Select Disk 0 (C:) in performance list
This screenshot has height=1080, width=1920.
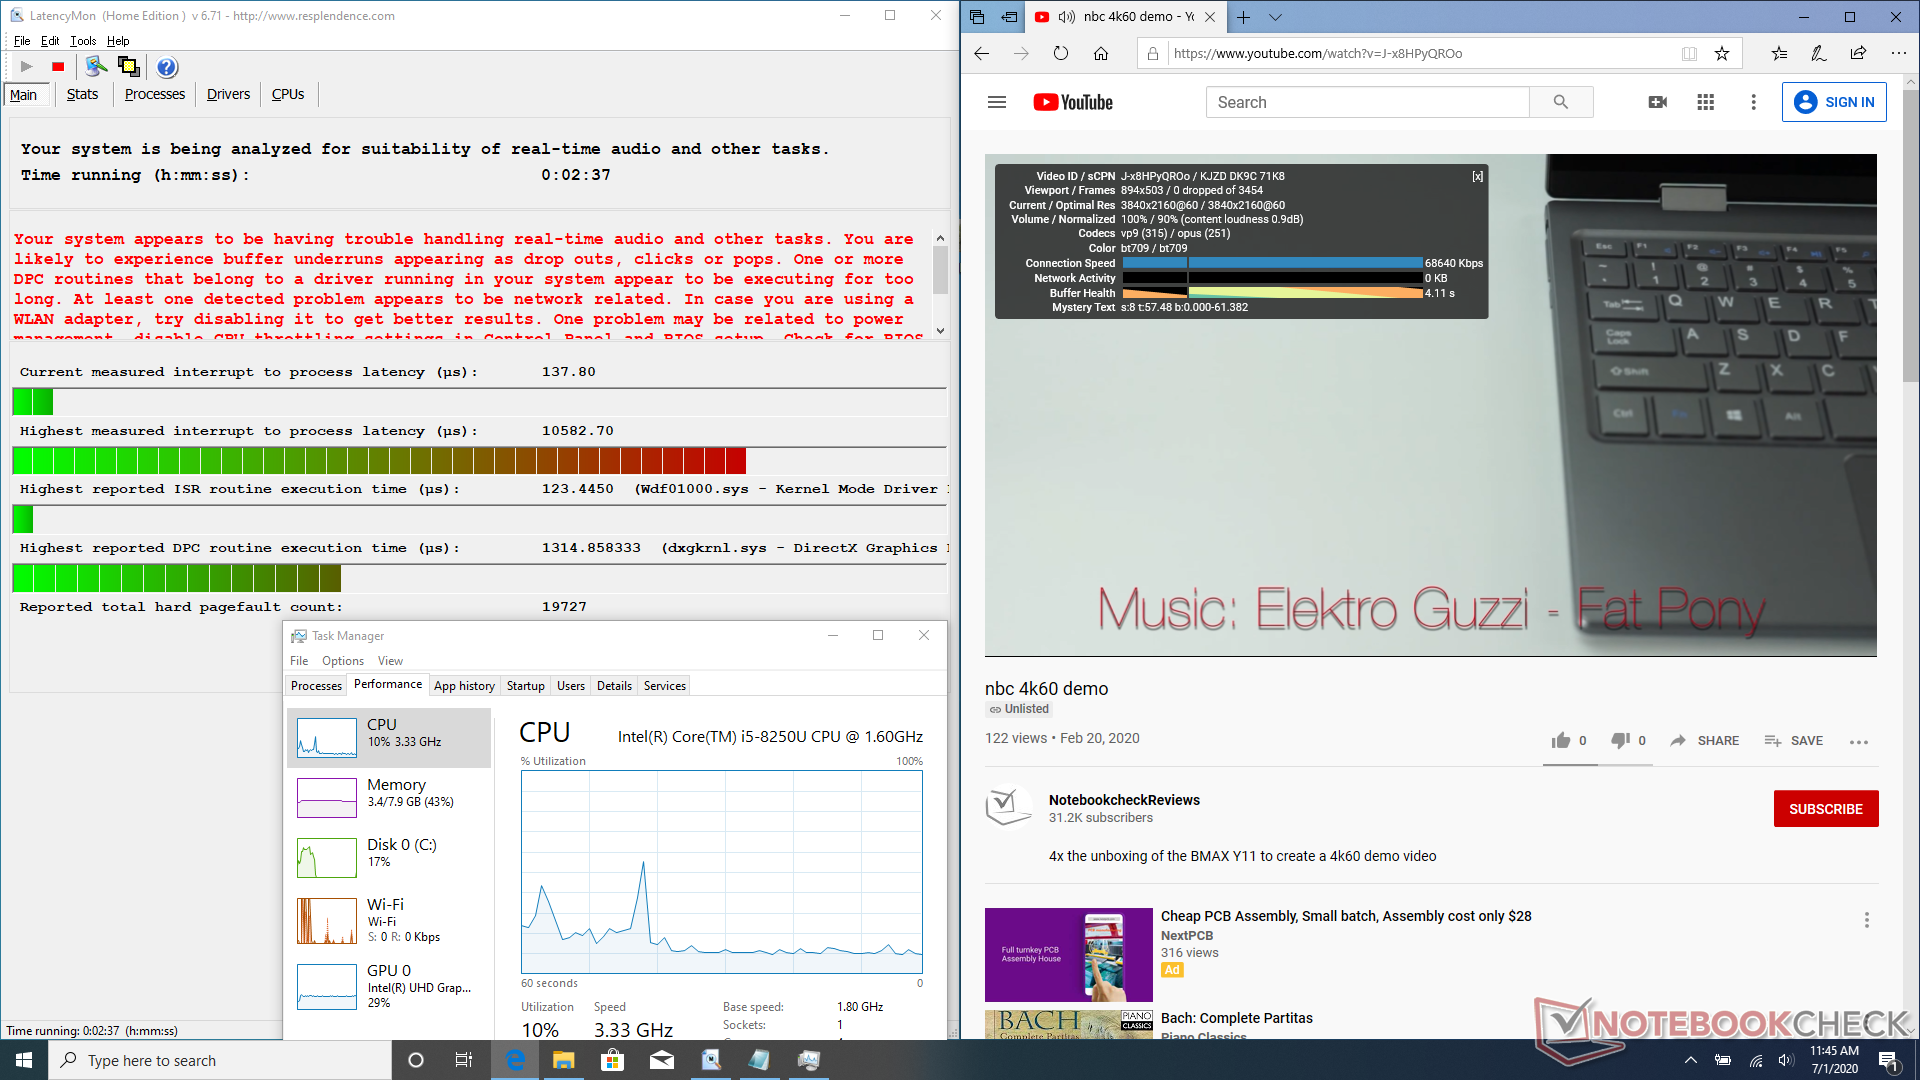pos(389,857)
